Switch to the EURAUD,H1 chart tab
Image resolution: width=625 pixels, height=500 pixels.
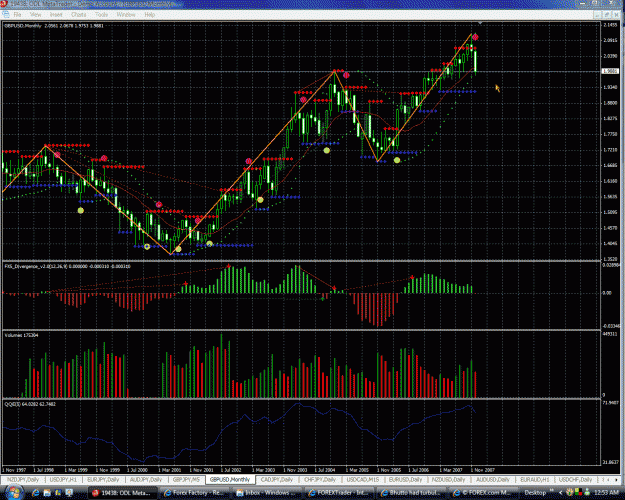click(535, 479)
